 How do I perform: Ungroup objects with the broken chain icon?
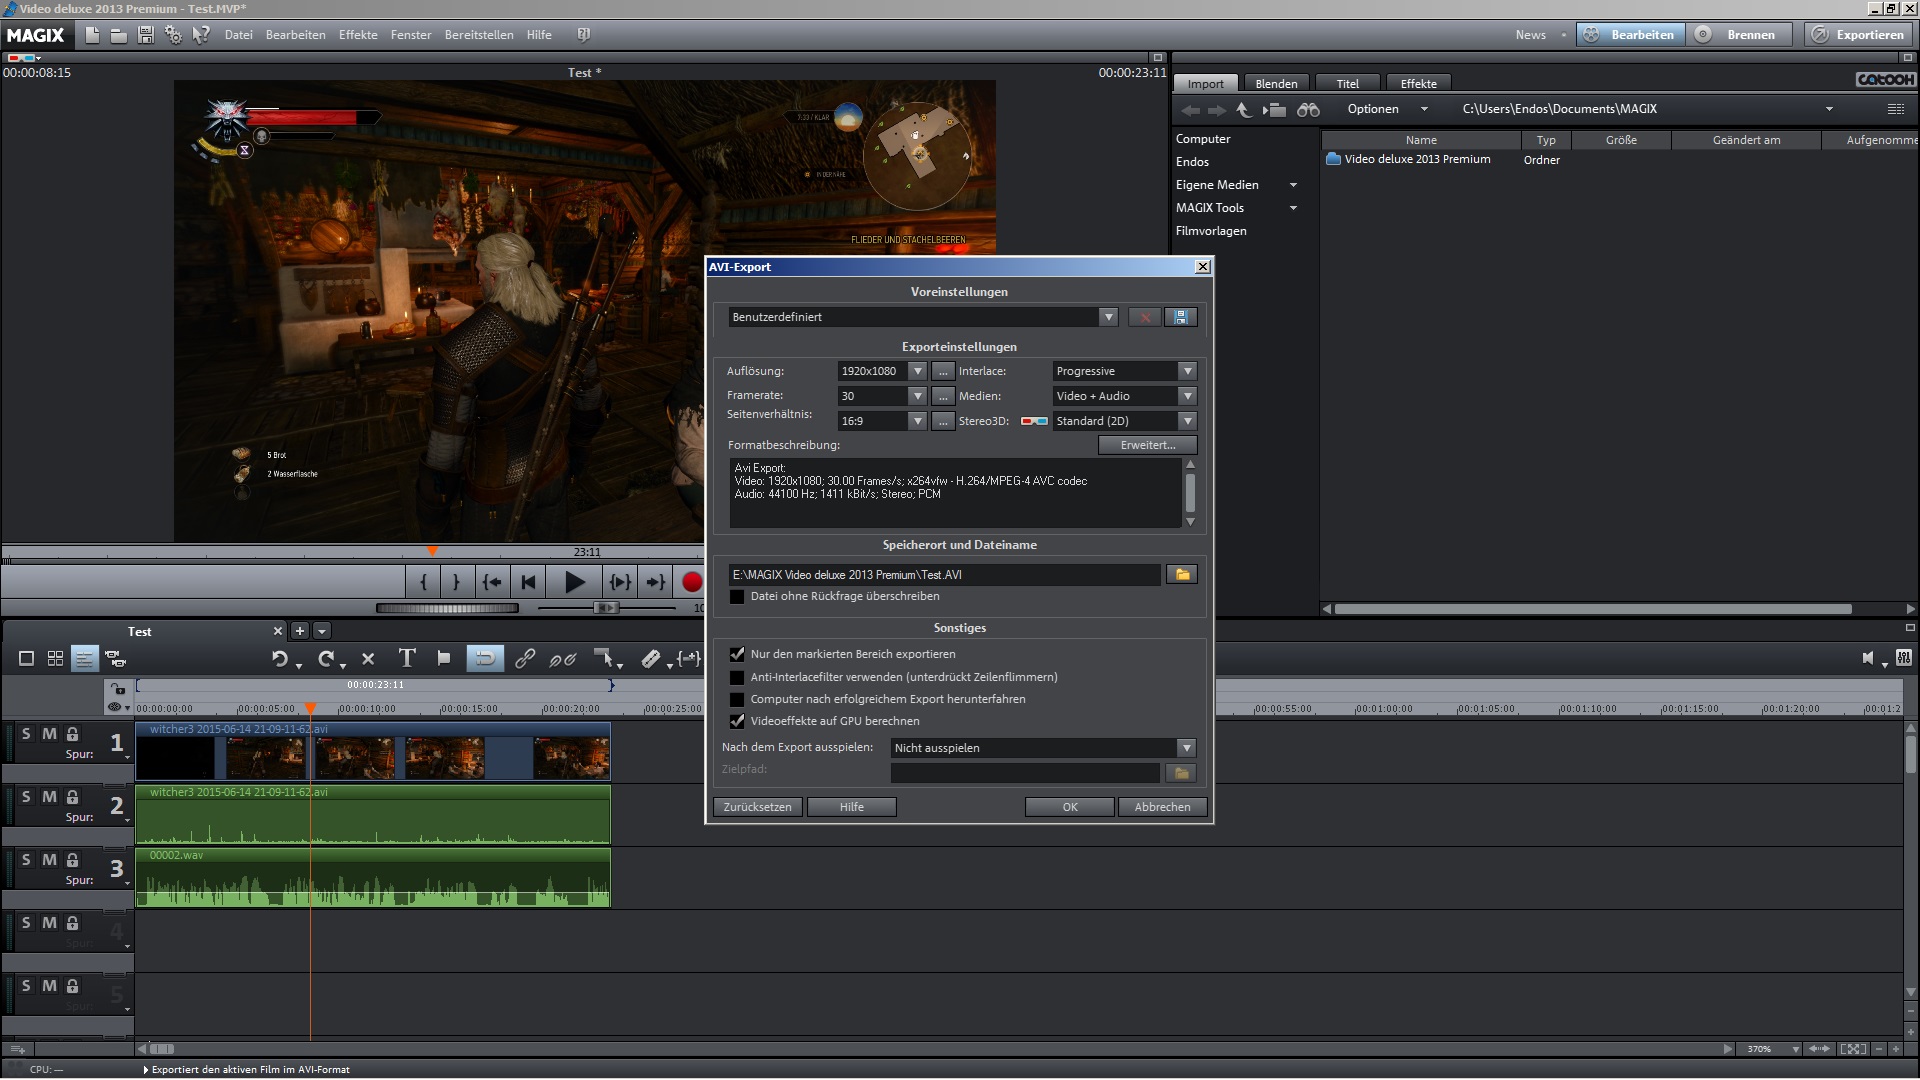click(563, 659)
